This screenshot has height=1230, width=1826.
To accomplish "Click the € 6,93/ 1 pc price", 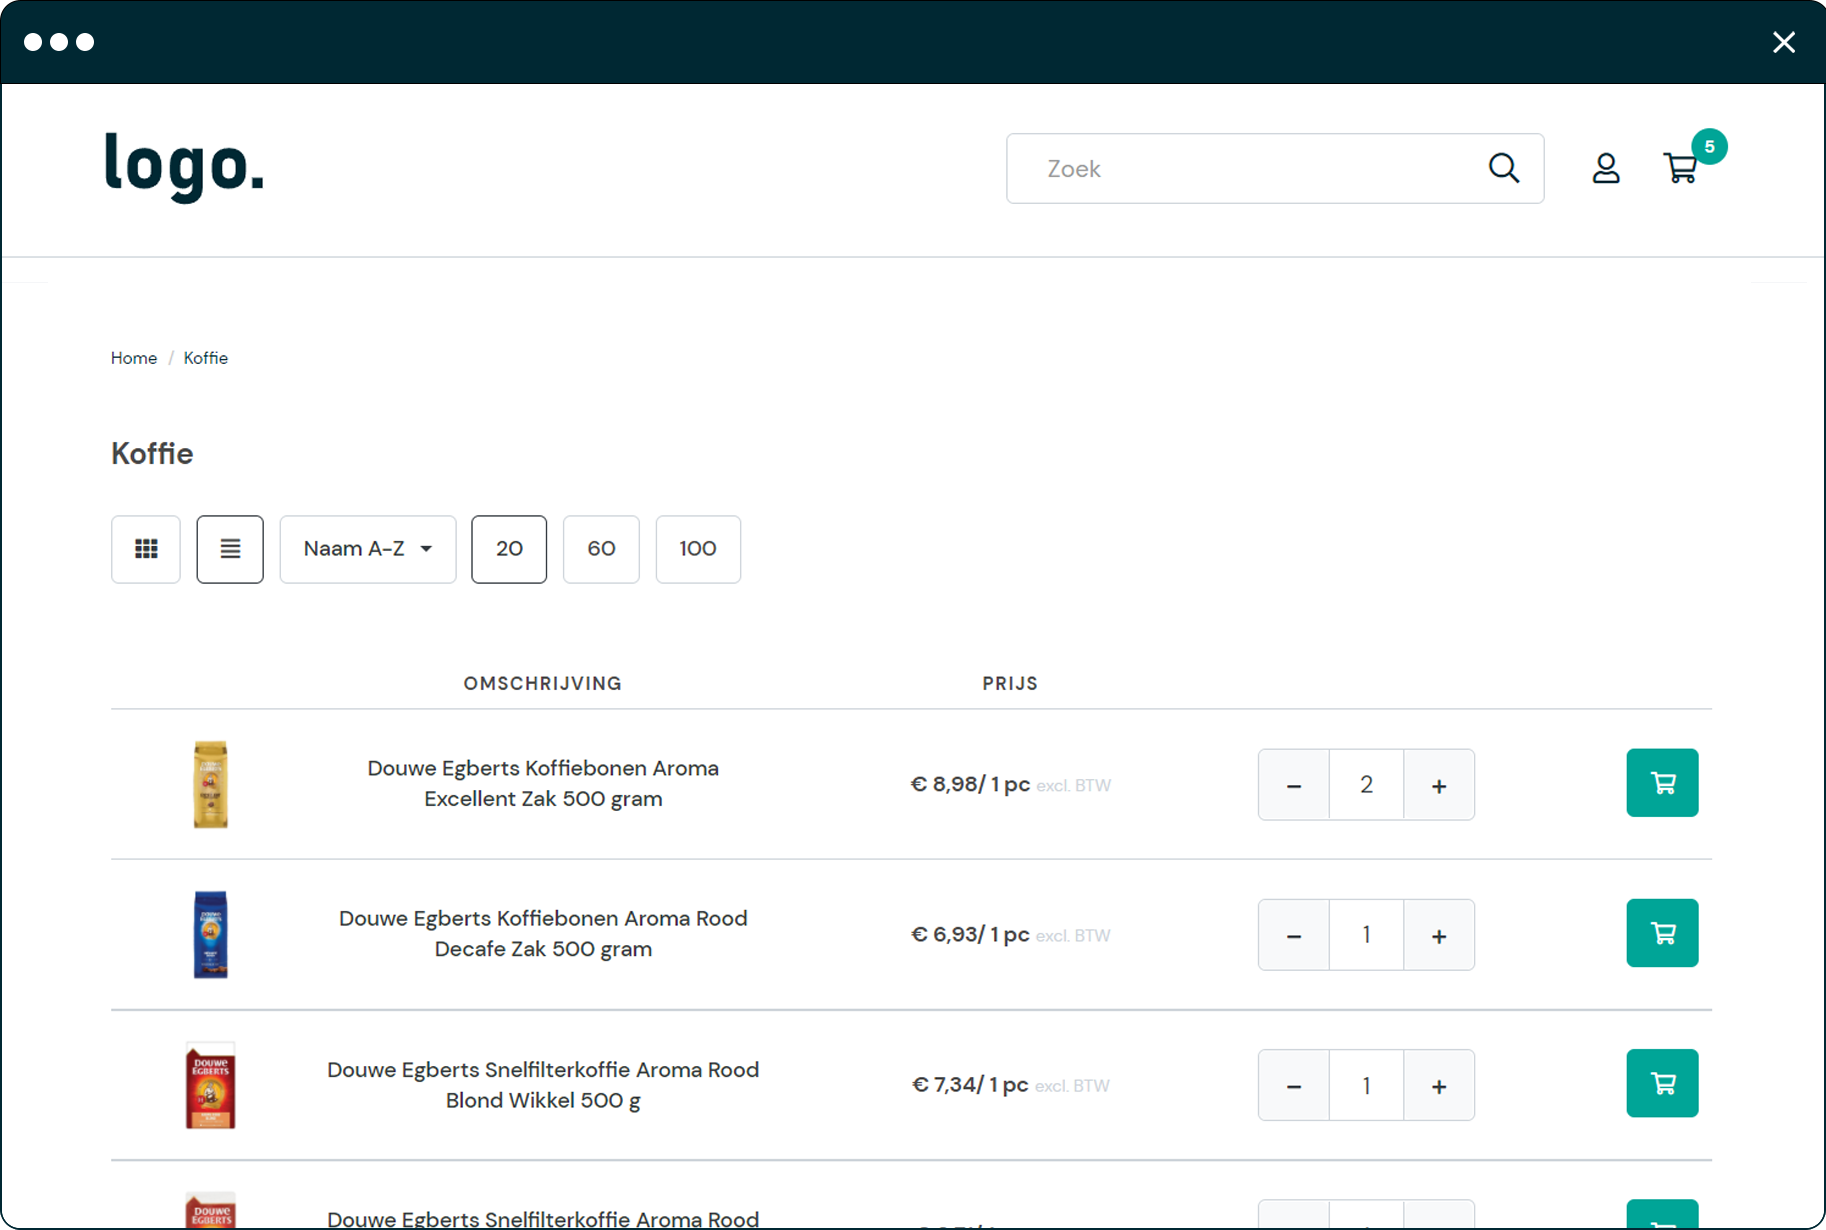I will 970,935.
